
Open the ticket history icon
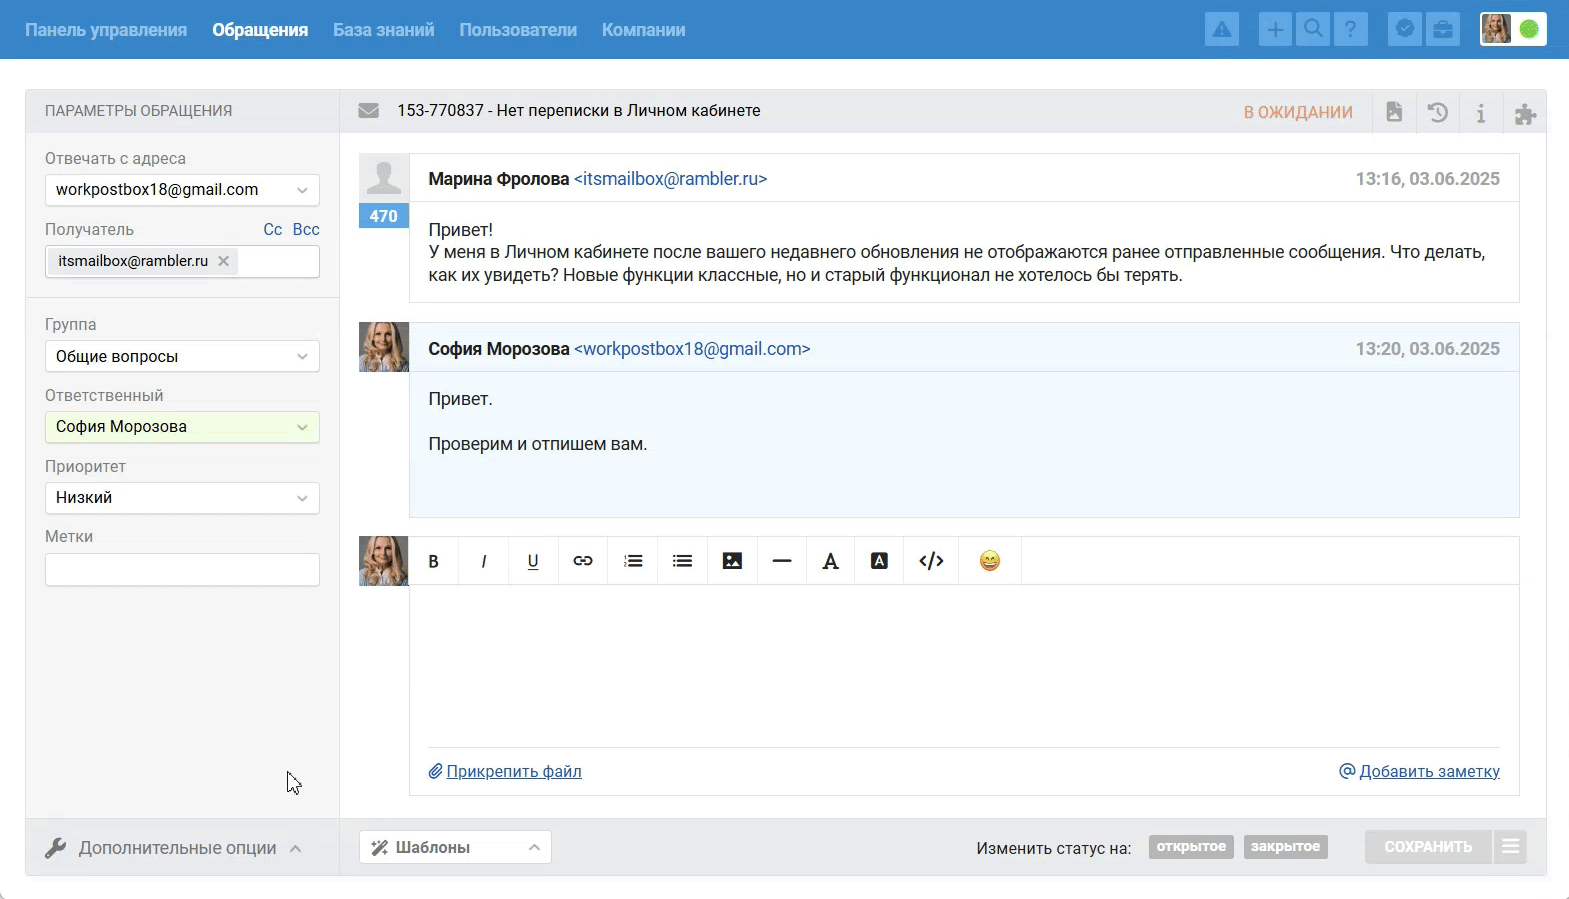click(x=1437, y=112)
